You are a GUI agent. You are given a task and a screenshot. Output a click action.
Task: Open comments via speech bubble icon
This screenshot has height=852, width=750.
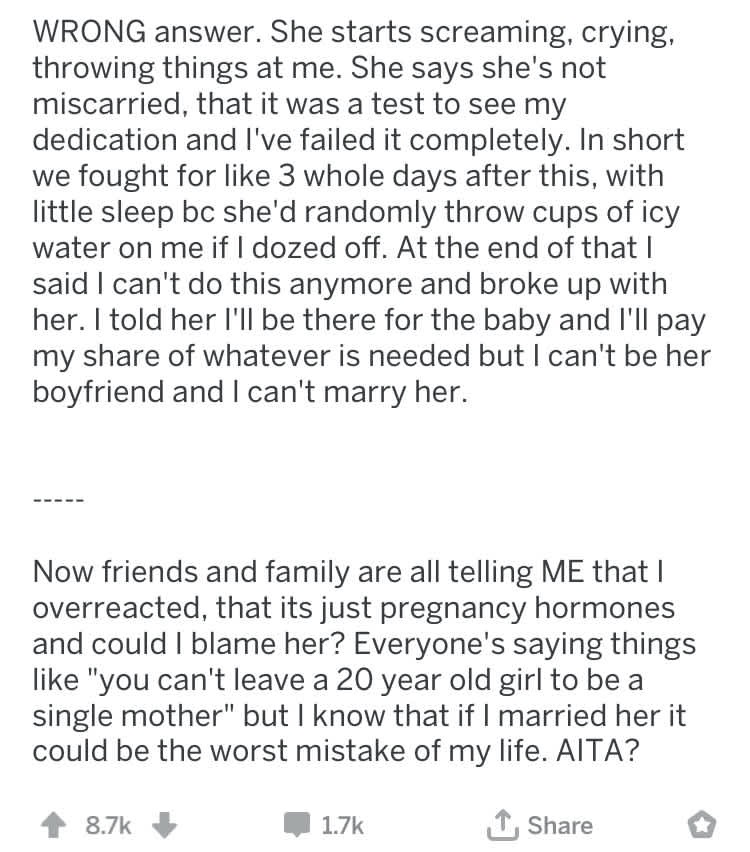click(x=296, y=825)
